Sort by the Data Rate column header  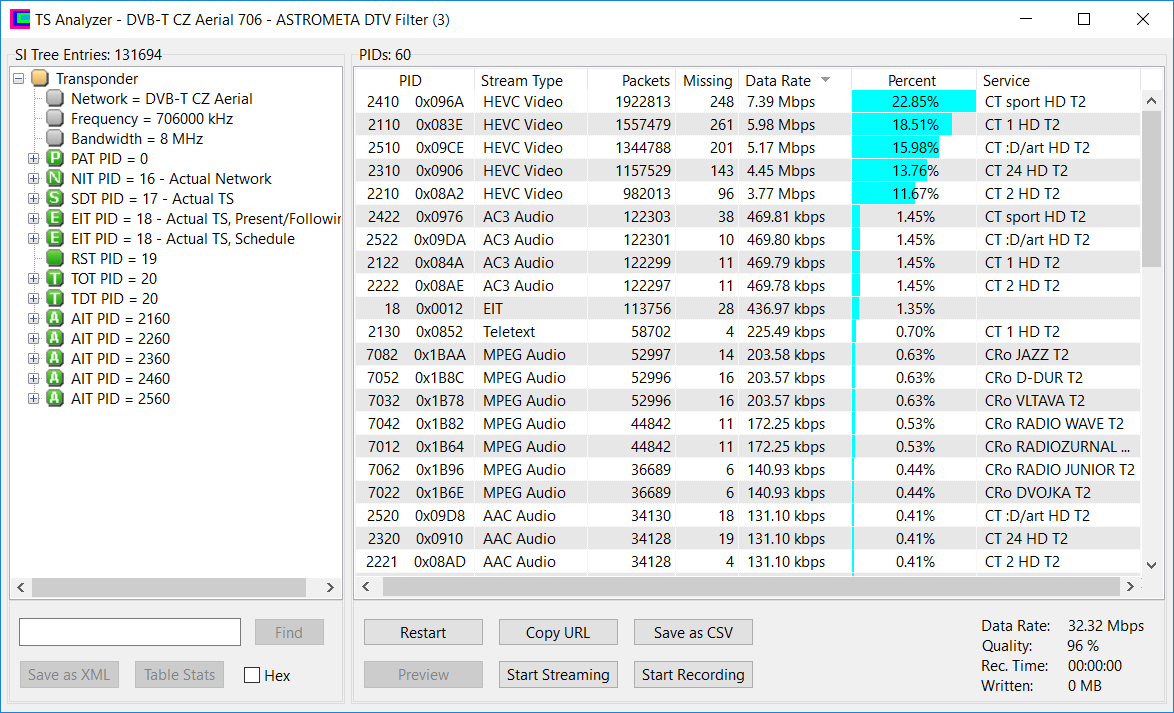778,81
